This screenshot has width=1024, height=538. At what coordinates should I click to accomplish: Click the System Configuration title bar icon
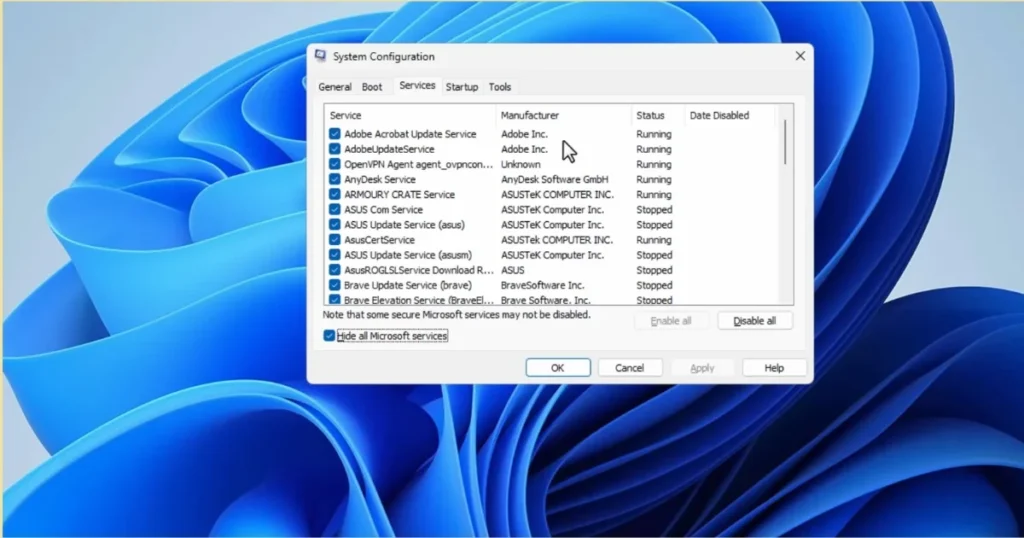click(320, 56)
